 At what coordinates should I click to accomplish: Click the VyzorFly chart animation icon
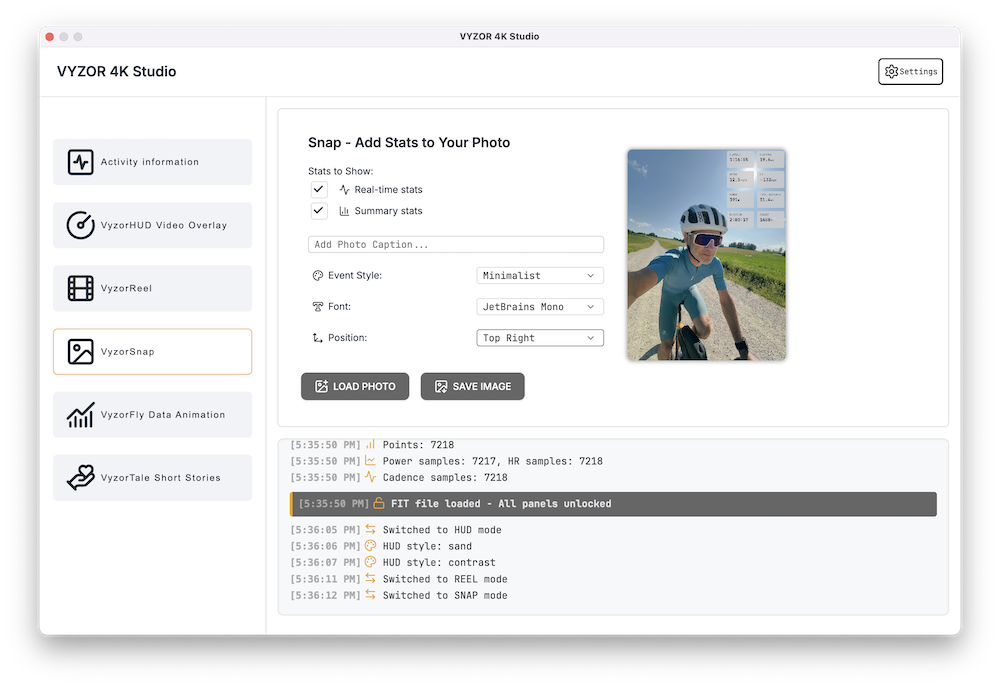point(80,415)
